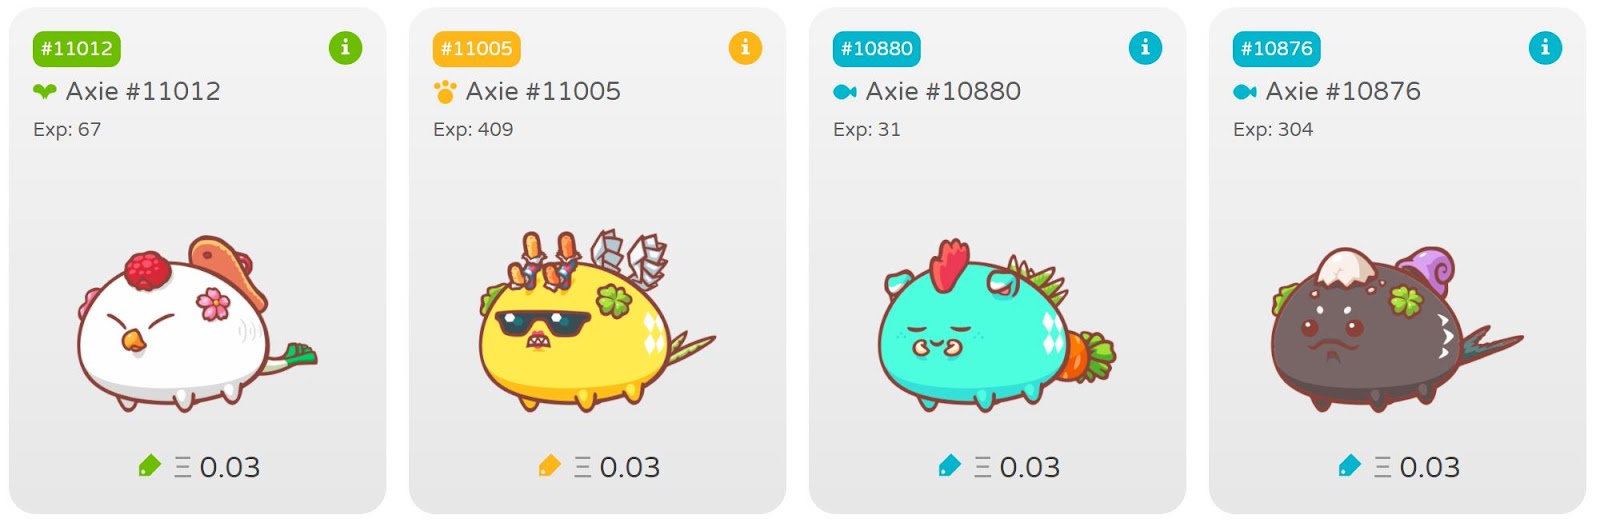Click aquatic fish icon beside Axie #10876
This screenshot has width=1600, height=523.
[x=1245, y=92]
